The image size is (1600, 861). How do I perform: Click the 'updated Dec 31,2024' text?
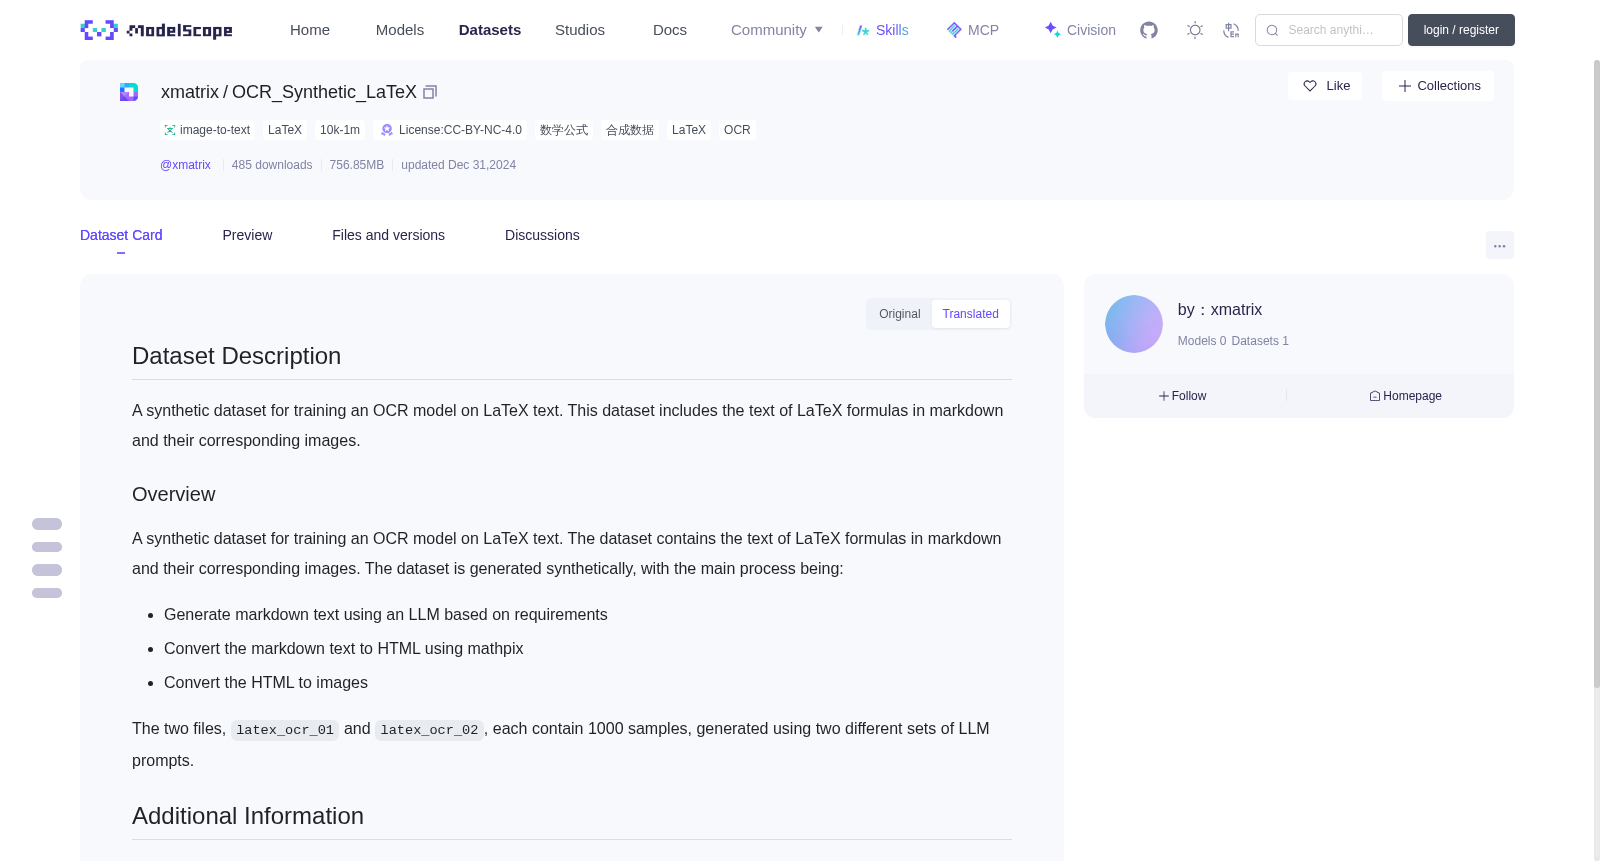pos(459,165)
